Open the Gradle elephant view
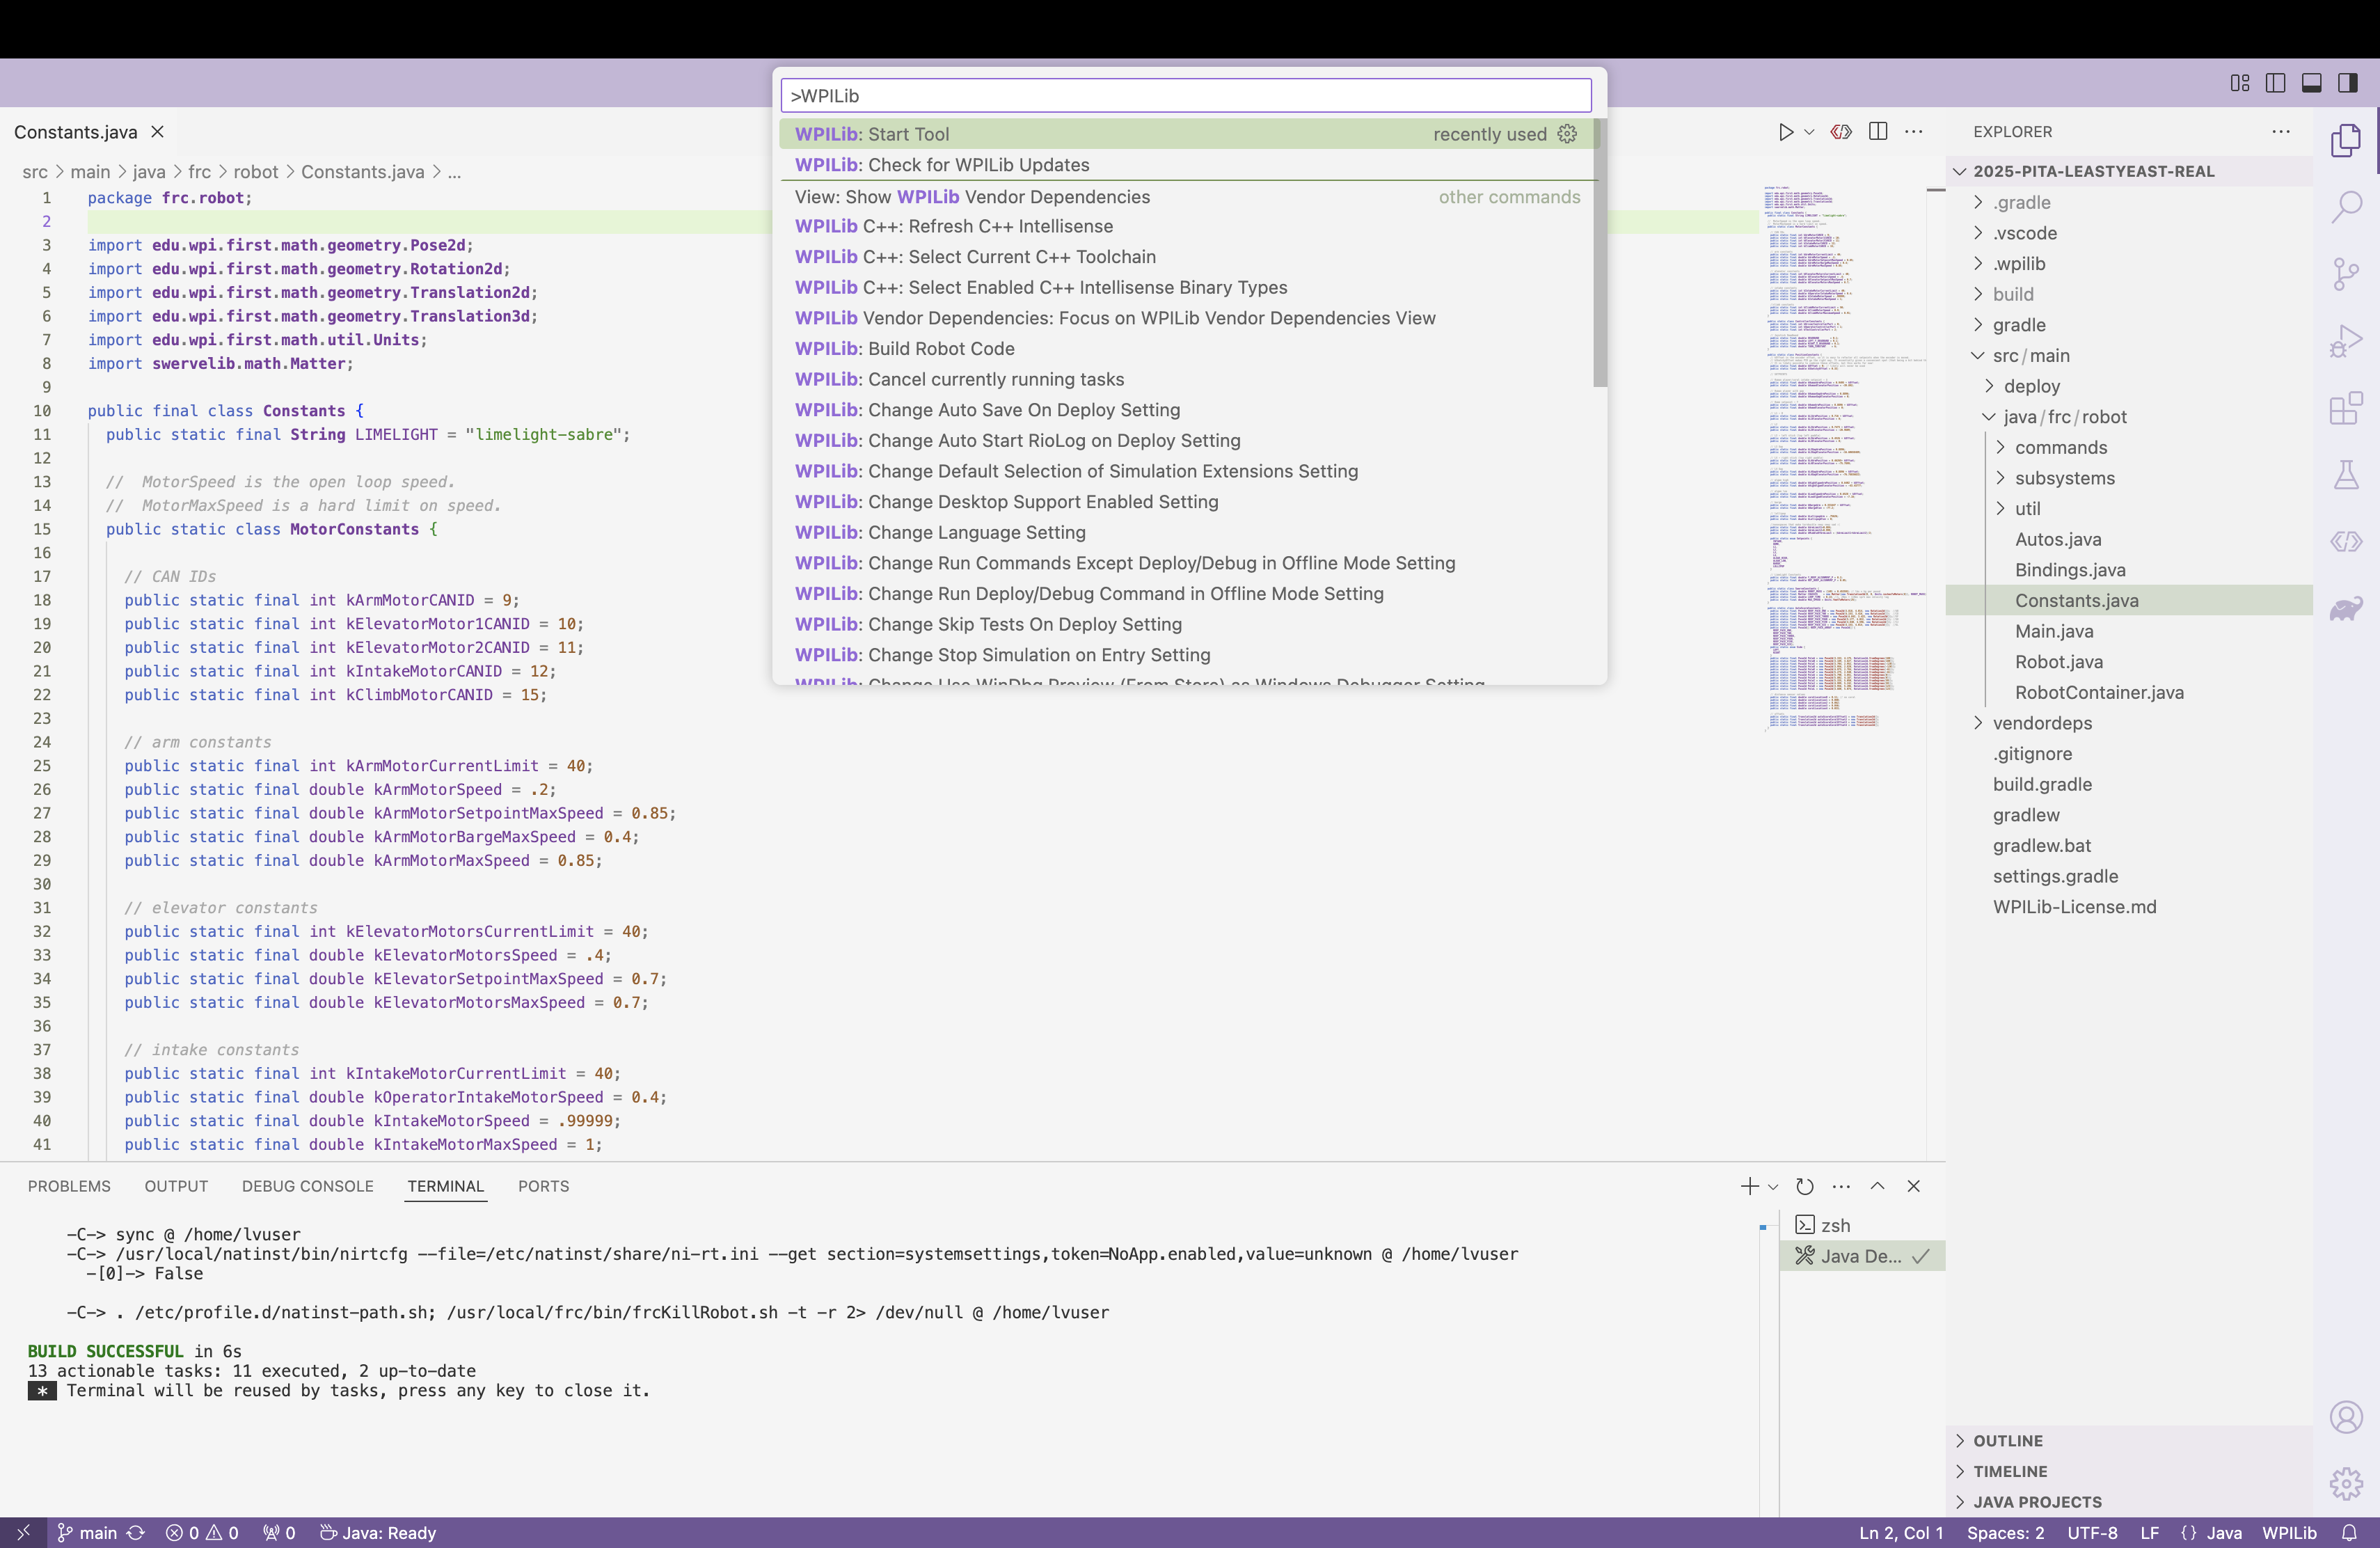The width and height of the screenshot is (2380, 1548). [x=2346, y=608]
